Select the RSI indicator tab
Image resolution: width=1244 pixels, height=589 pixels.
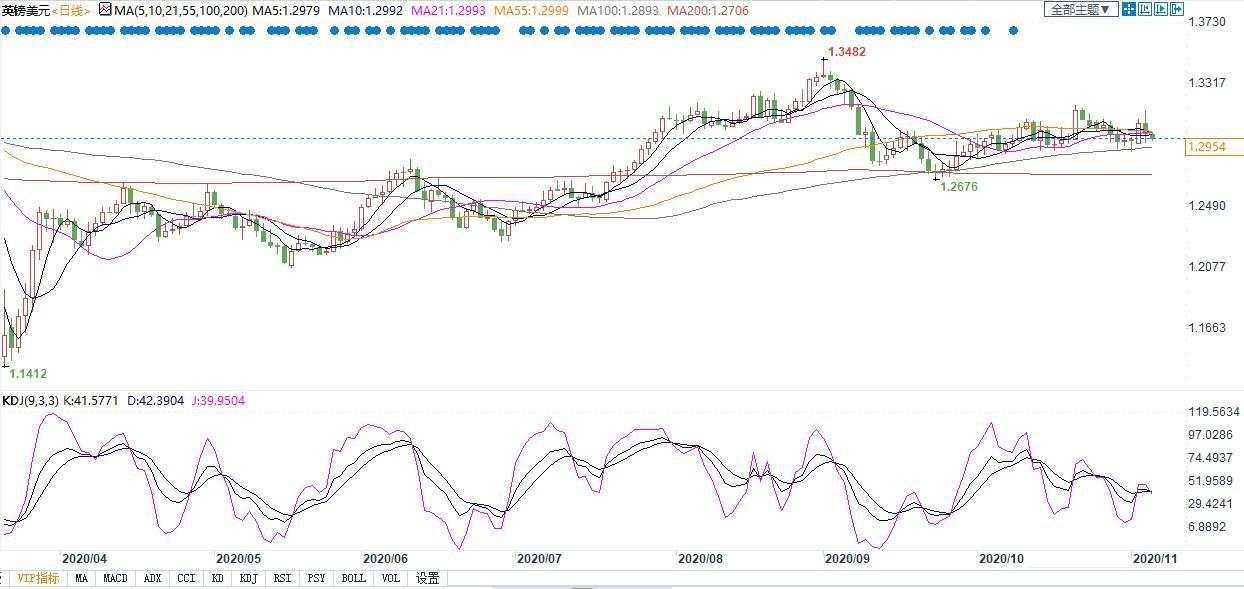point(283,578)
